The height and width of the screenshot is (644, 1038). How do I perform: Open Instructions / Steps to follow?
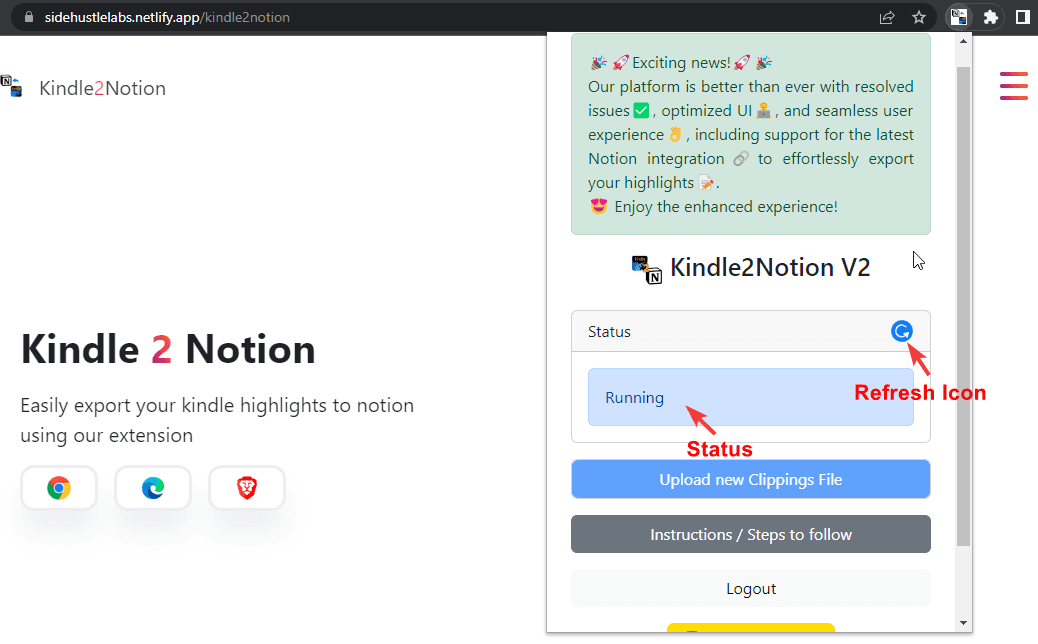[x=751, y=534]
